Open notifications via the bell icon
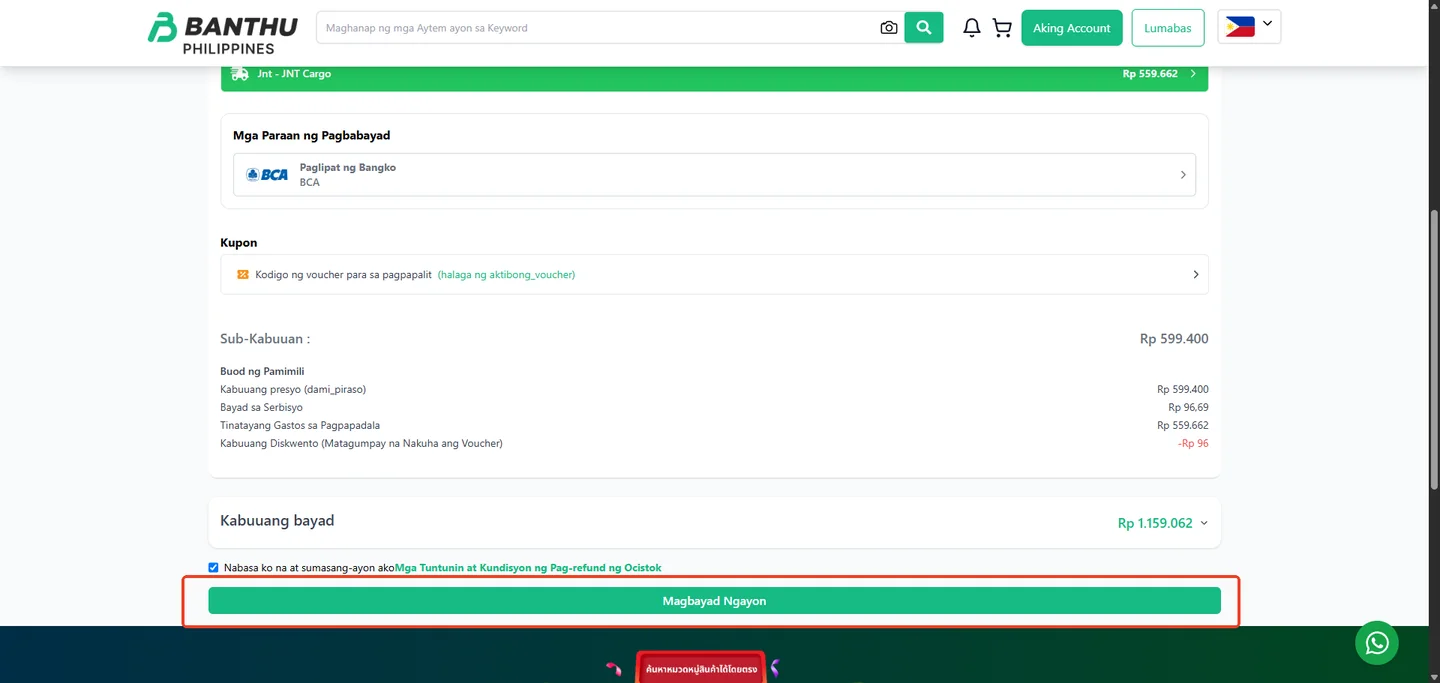 click(971, 28)
